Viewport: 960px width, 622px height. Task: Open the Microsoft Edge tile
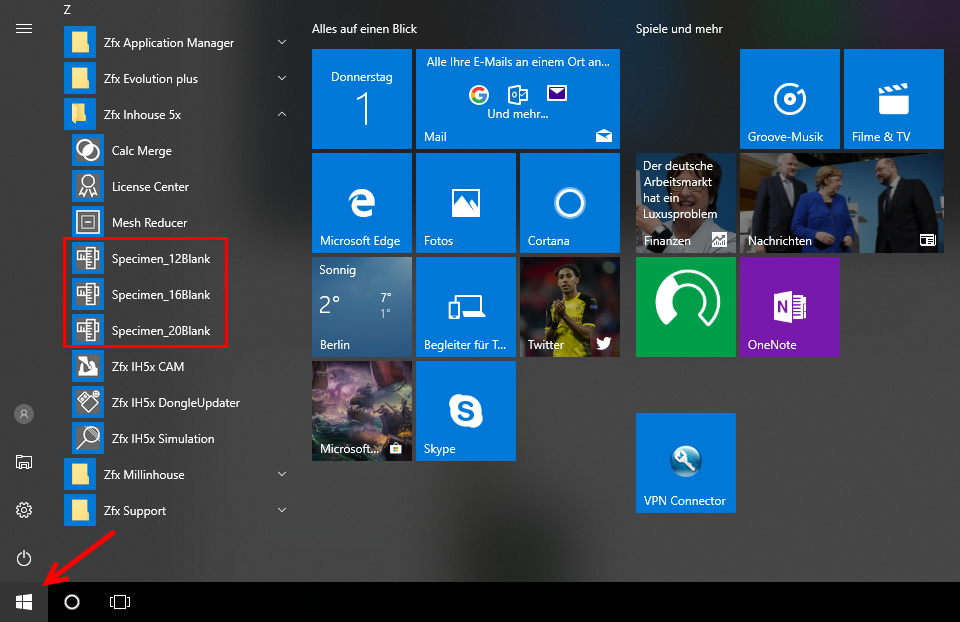click(x=361, y=202)
